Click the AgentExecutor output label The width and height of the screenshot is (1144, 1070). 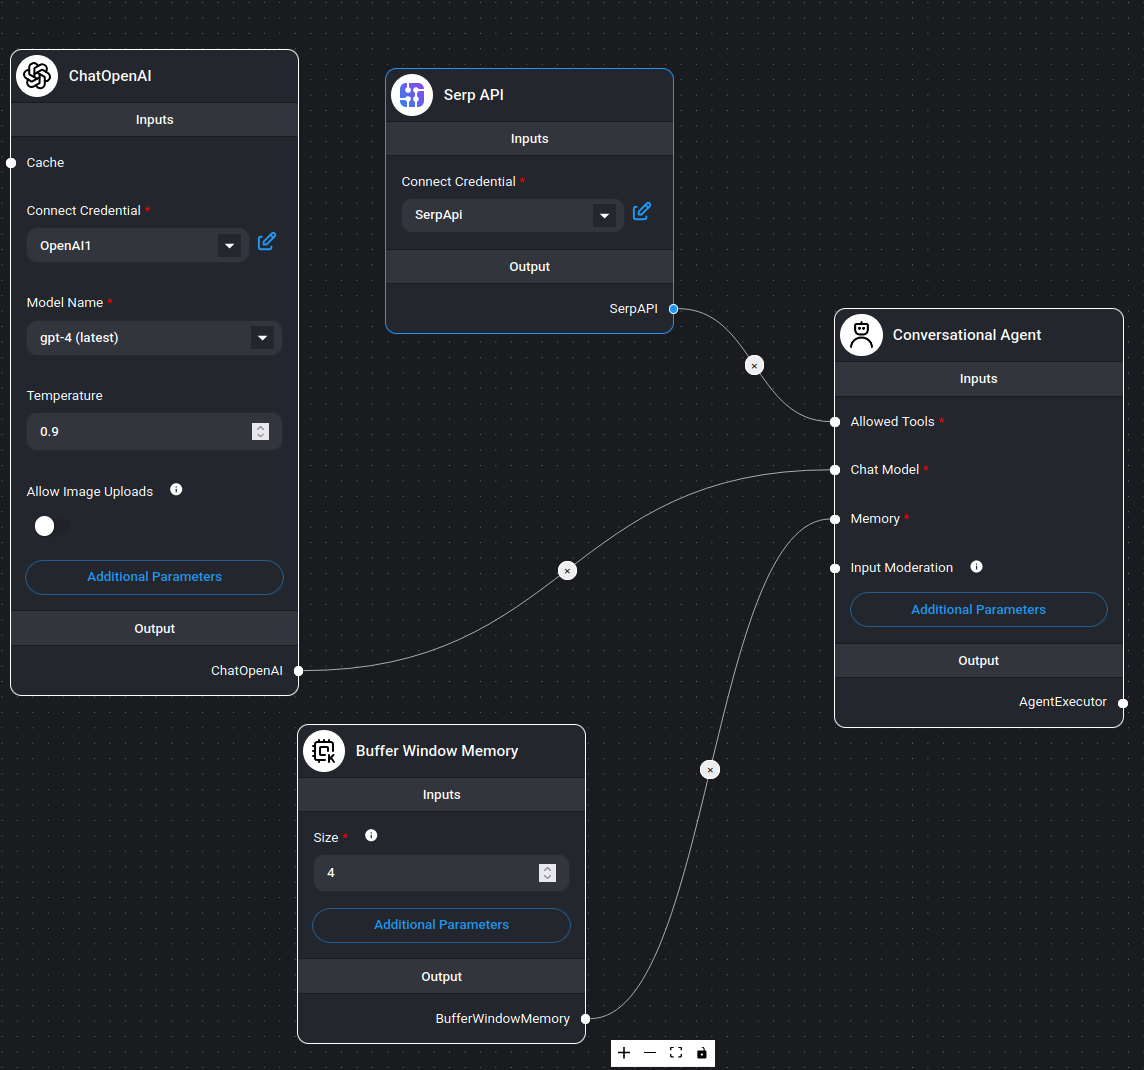pos(1062,702)
